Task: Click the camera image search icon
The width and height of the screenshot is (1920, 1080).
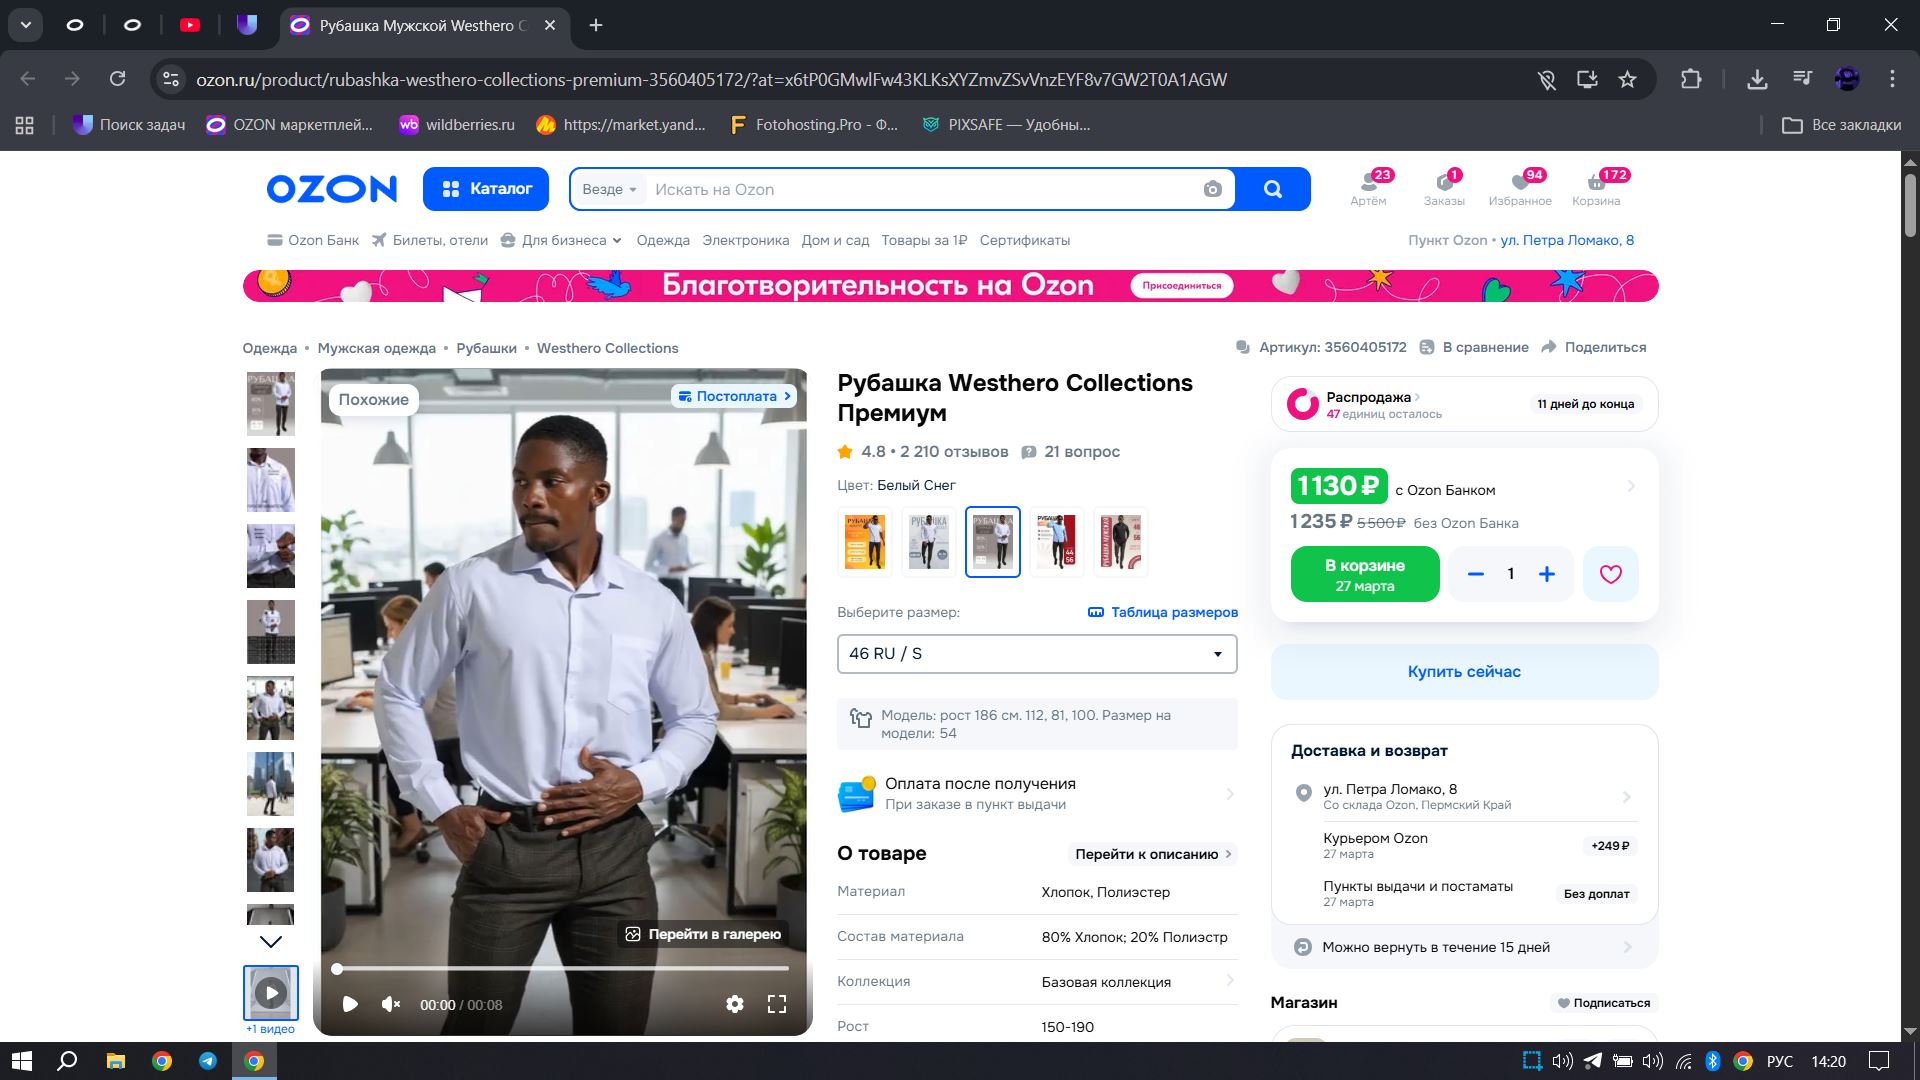Action: point(1212,189)
